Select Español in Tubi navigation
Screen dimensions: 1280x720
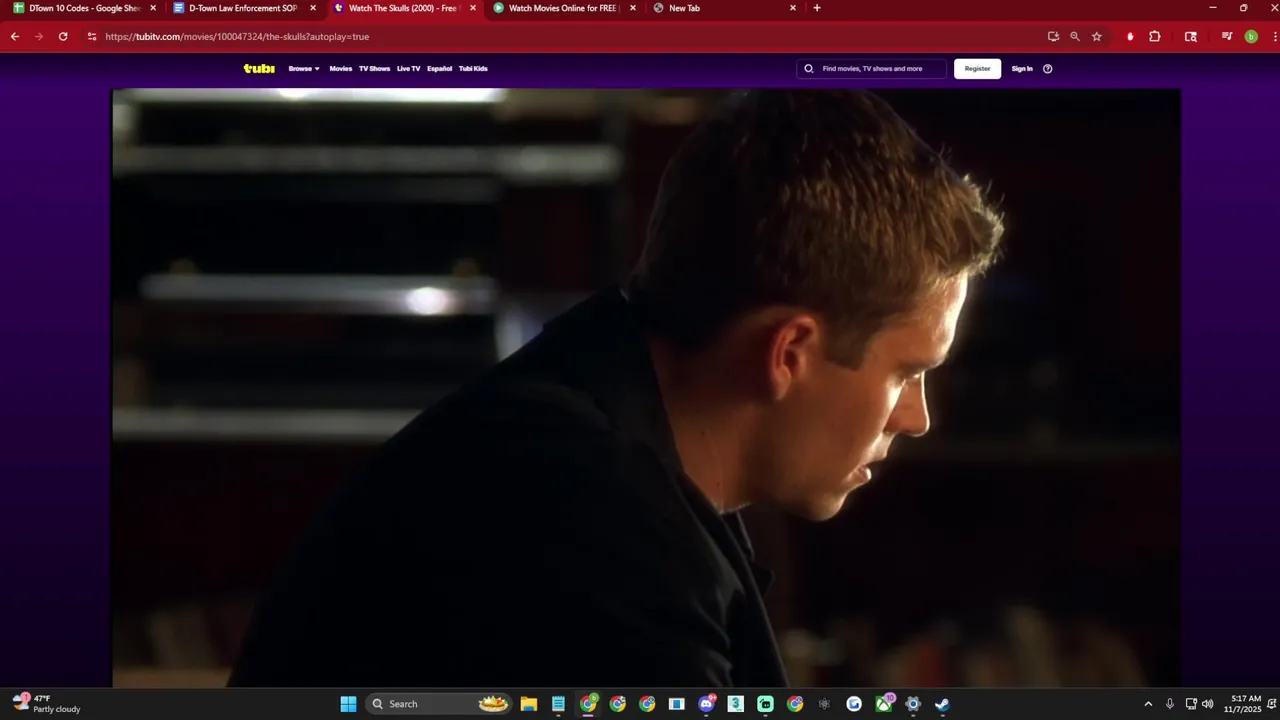440,69
